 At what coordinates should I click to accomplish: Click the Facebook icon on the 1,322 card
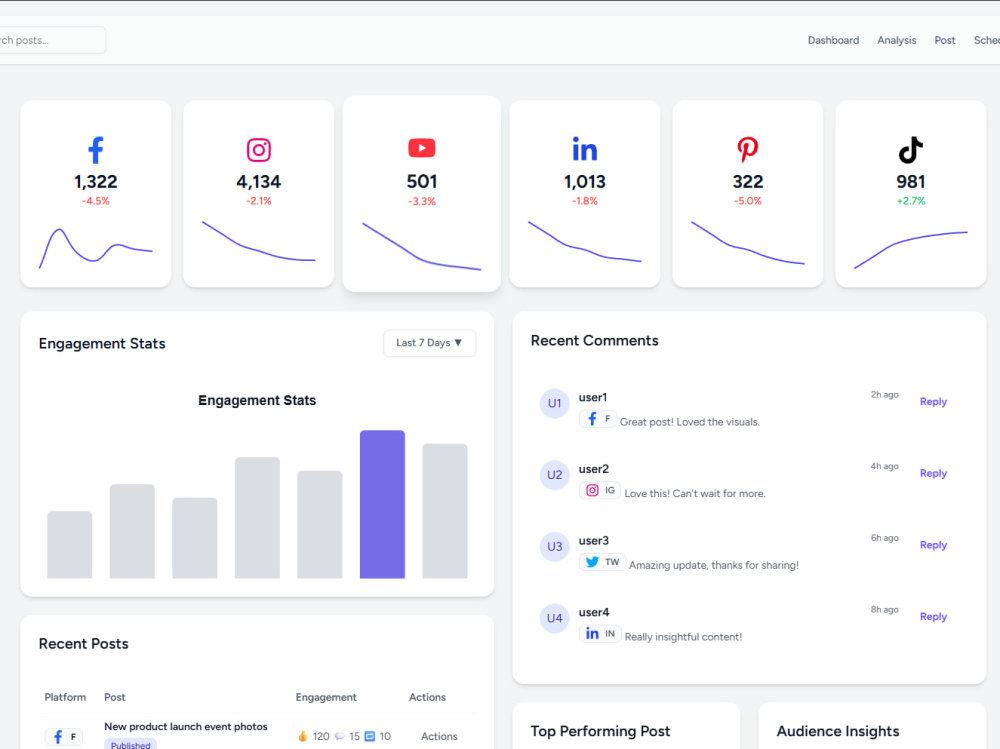coord(96,151)
